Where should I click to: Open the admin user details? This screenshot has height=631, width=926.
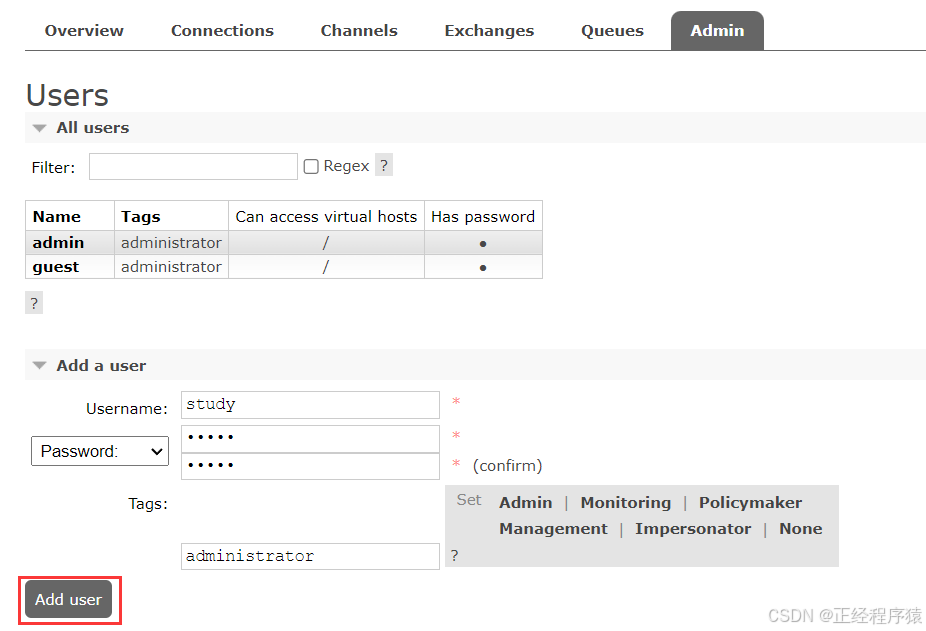pyautogui.click(x=58, y=243)
